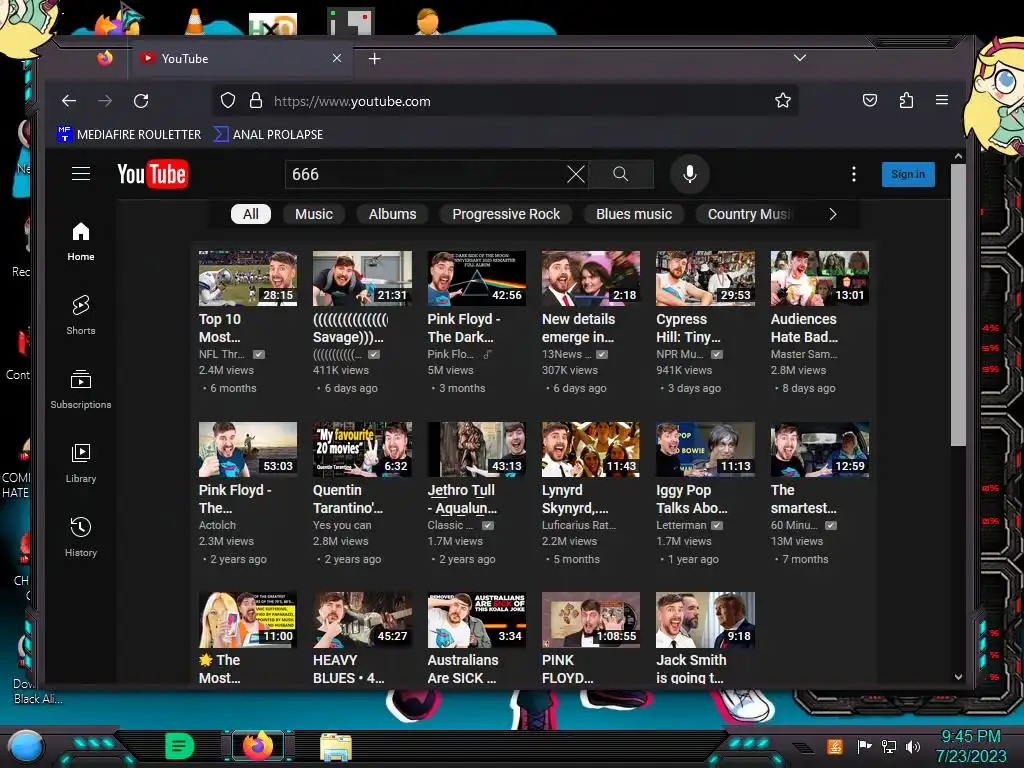Image resolution: width=1024 pixels, height=768 pixels.
Task: Close the YouTube tab
Action: pyautogui.click(x=337, y=58)
